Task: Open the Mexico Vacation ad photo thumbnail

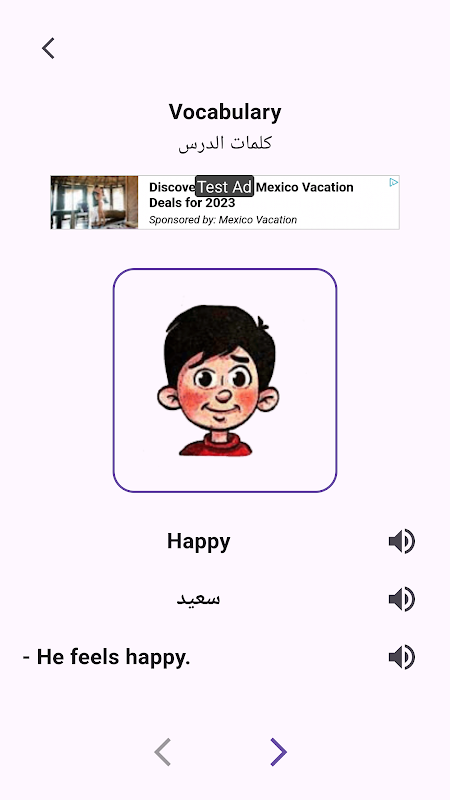Action: click(94, 202)
